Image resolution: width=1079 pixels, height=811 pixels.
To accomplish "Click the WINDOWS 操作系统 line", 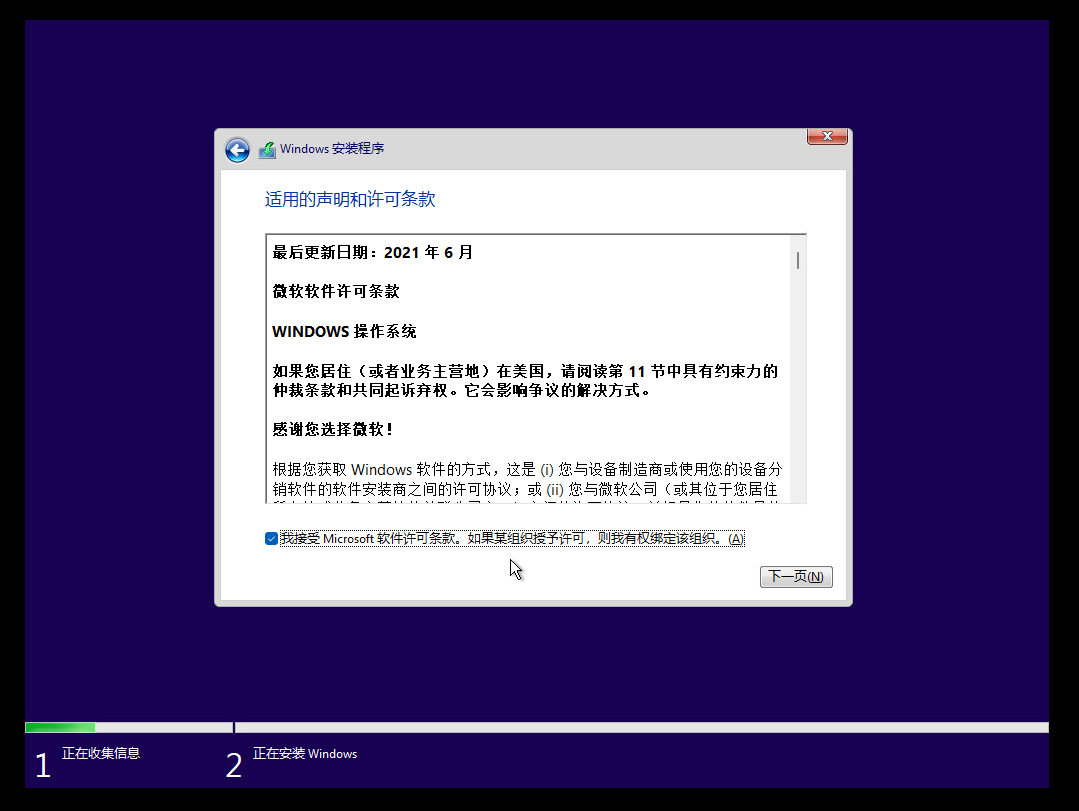I will [x=344, y=332].
